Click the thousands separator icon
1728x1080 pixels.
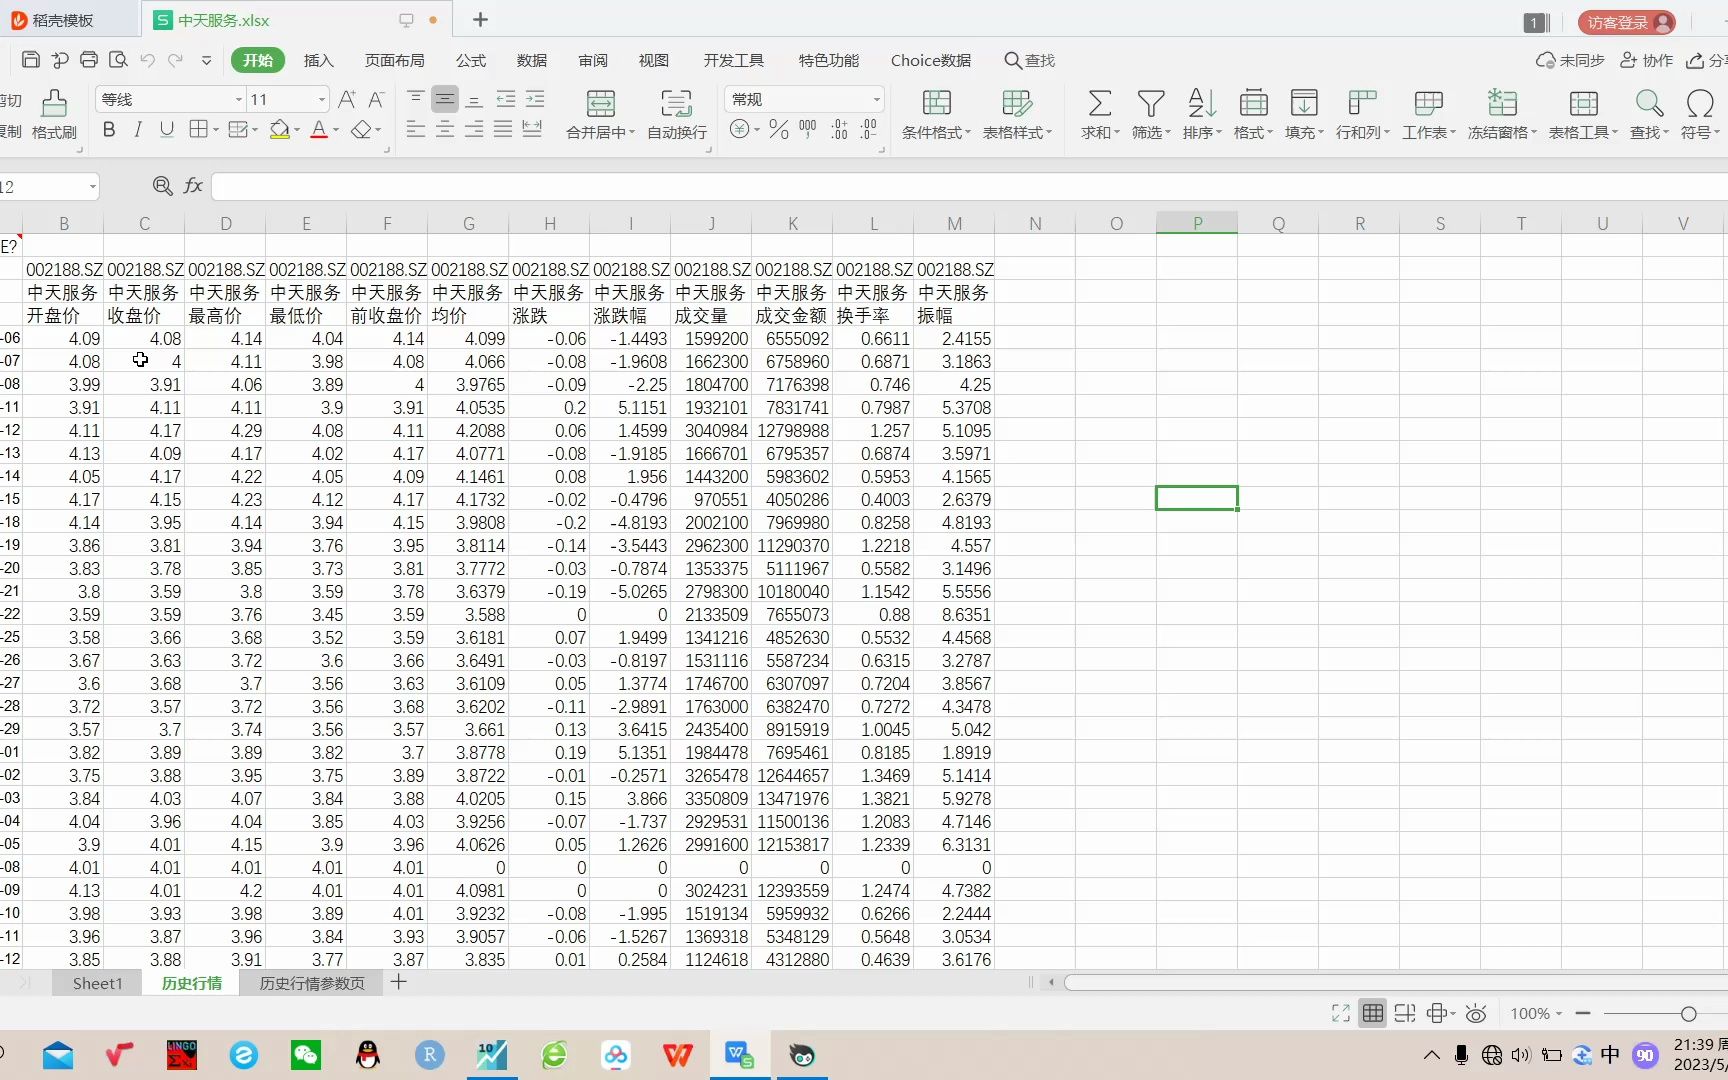(x=808, y=129)
